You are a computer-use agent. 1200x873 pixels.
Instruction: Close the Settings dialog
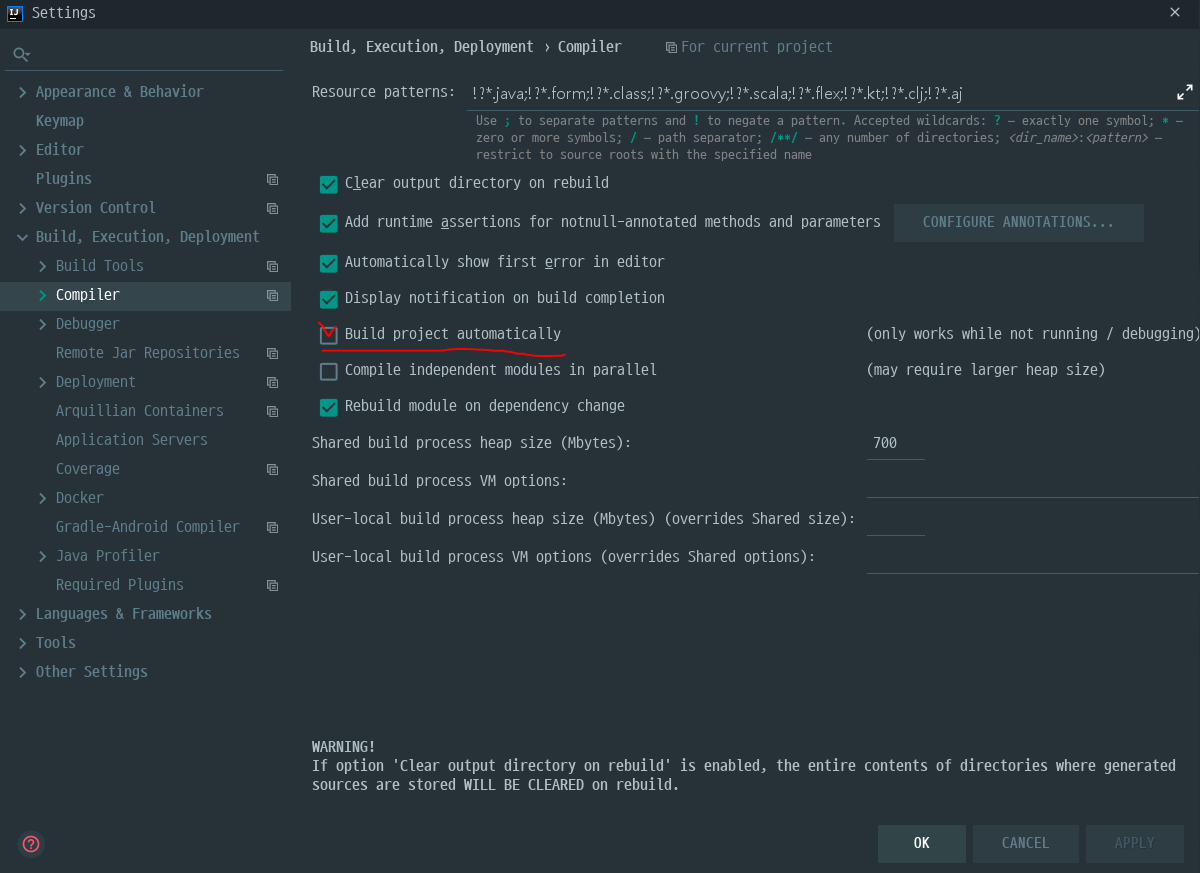tap(1174, 12)
